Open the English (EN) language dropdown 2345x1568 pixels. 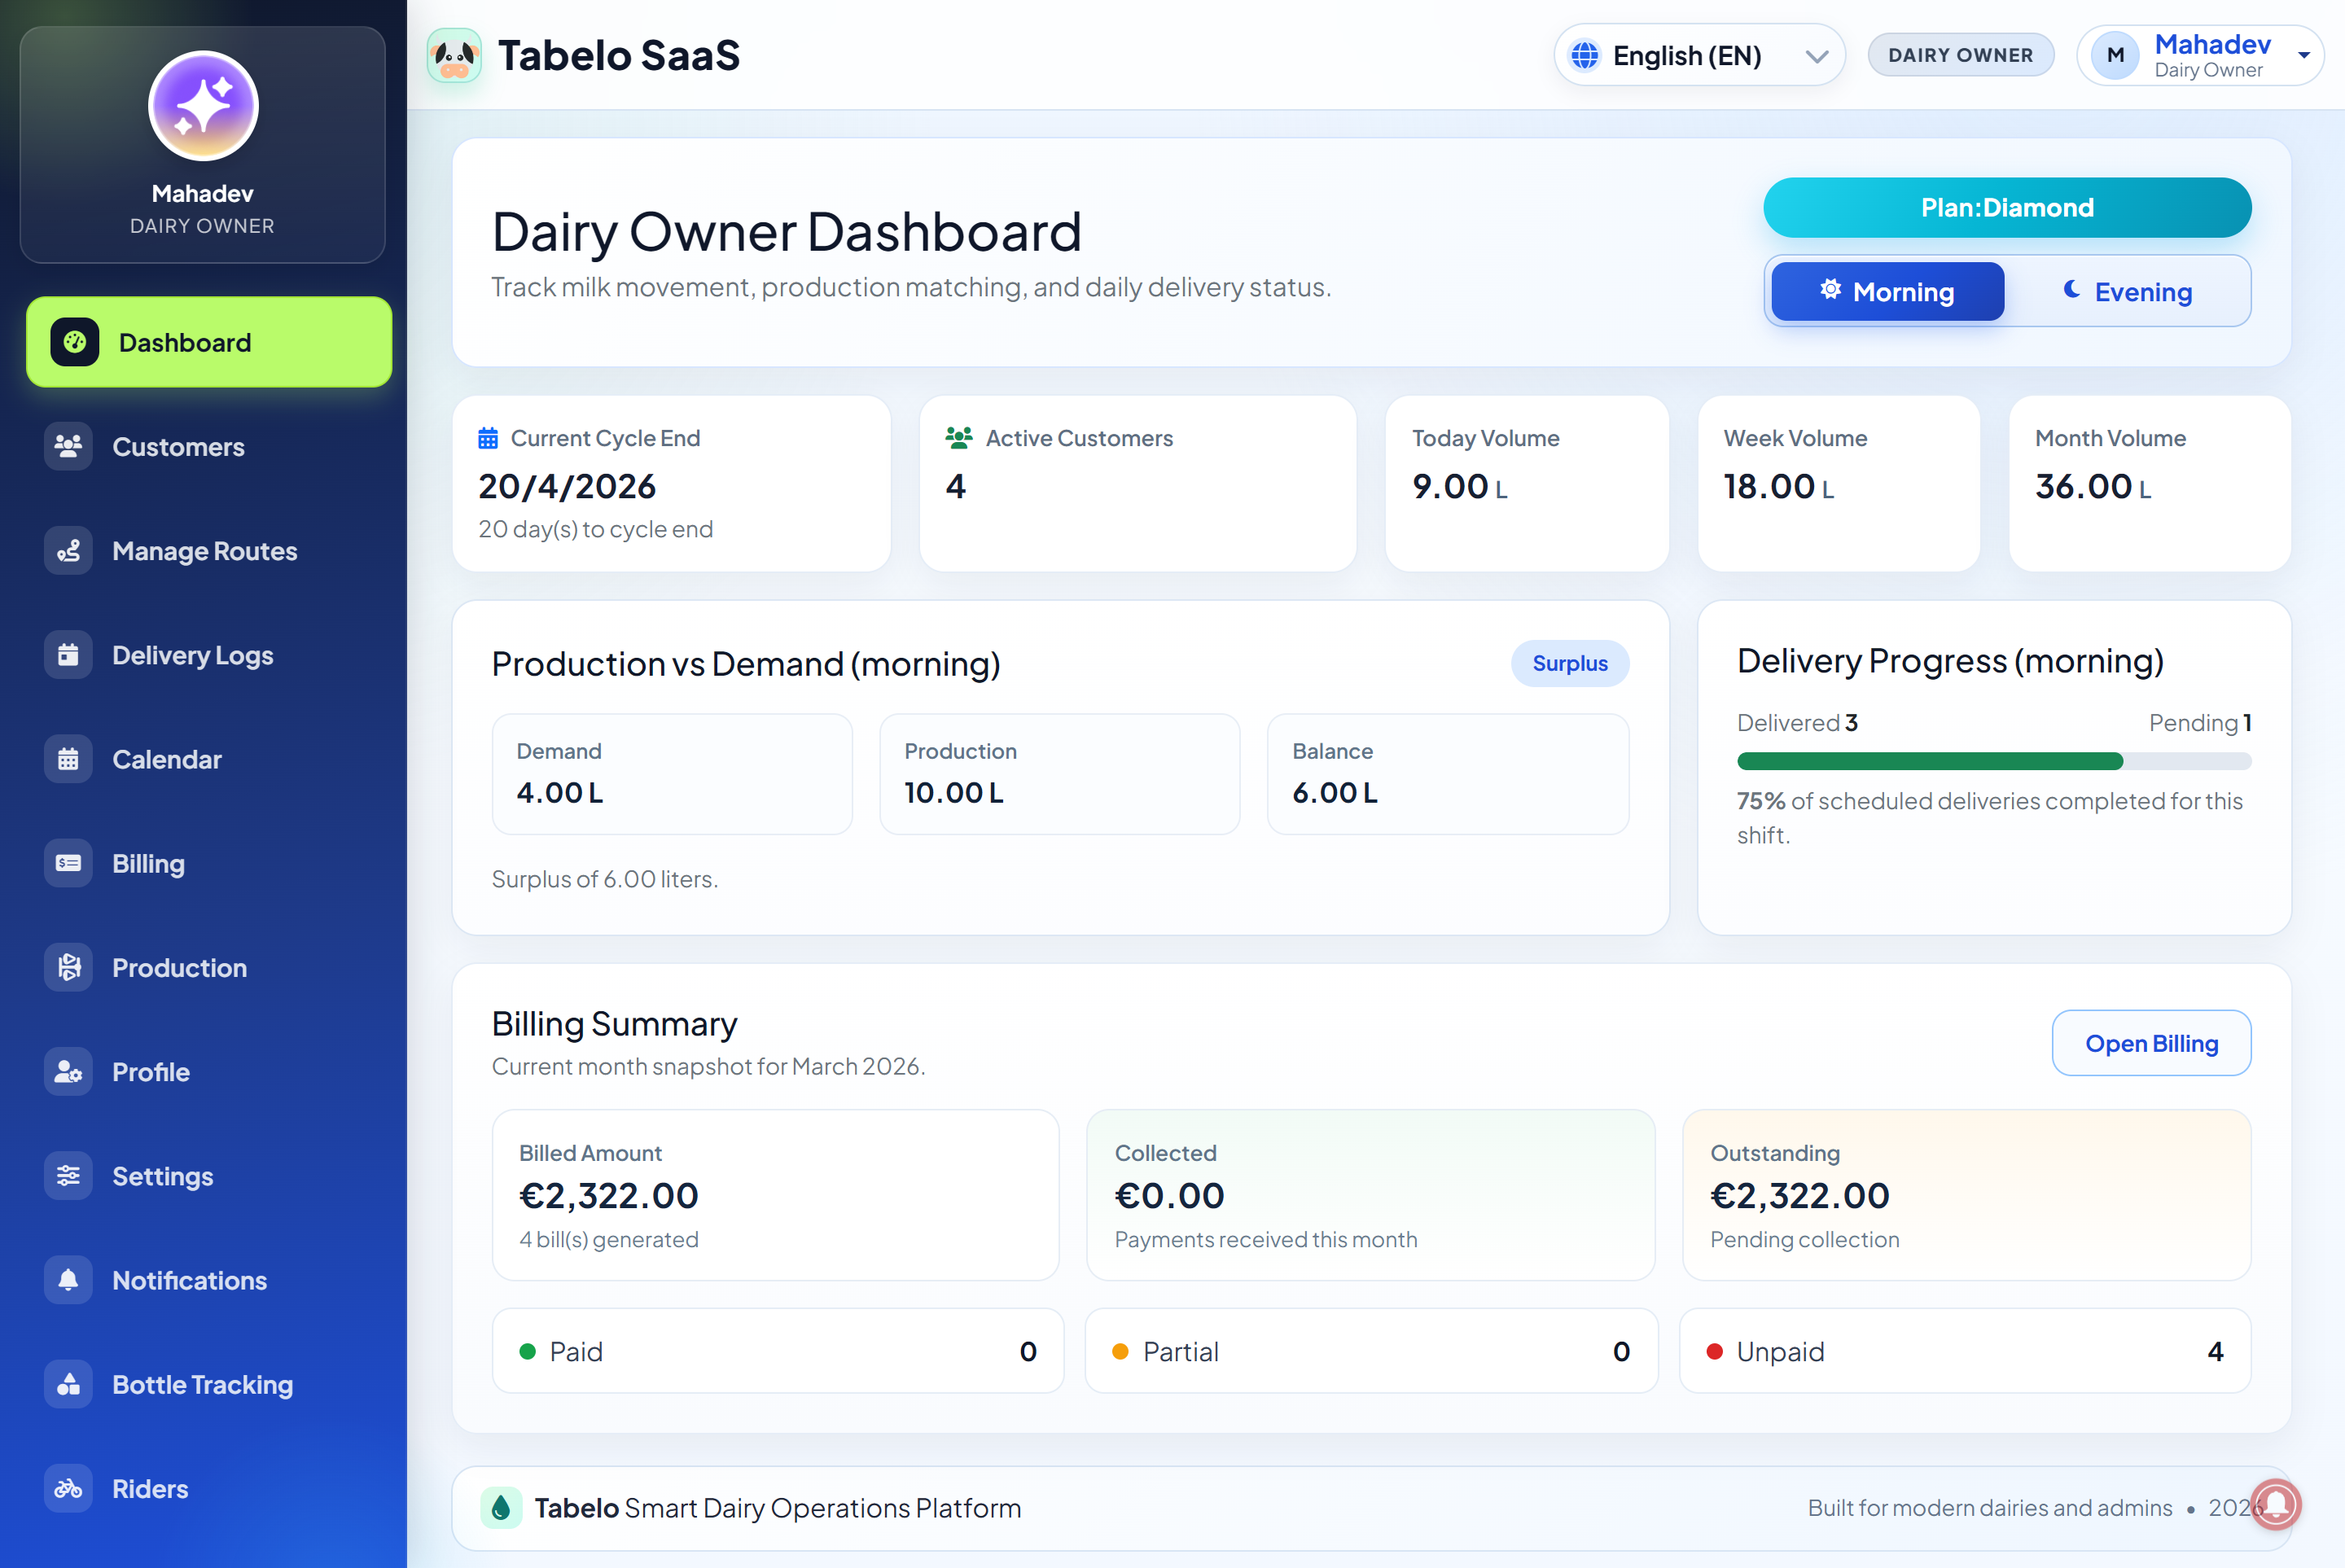1698,55
